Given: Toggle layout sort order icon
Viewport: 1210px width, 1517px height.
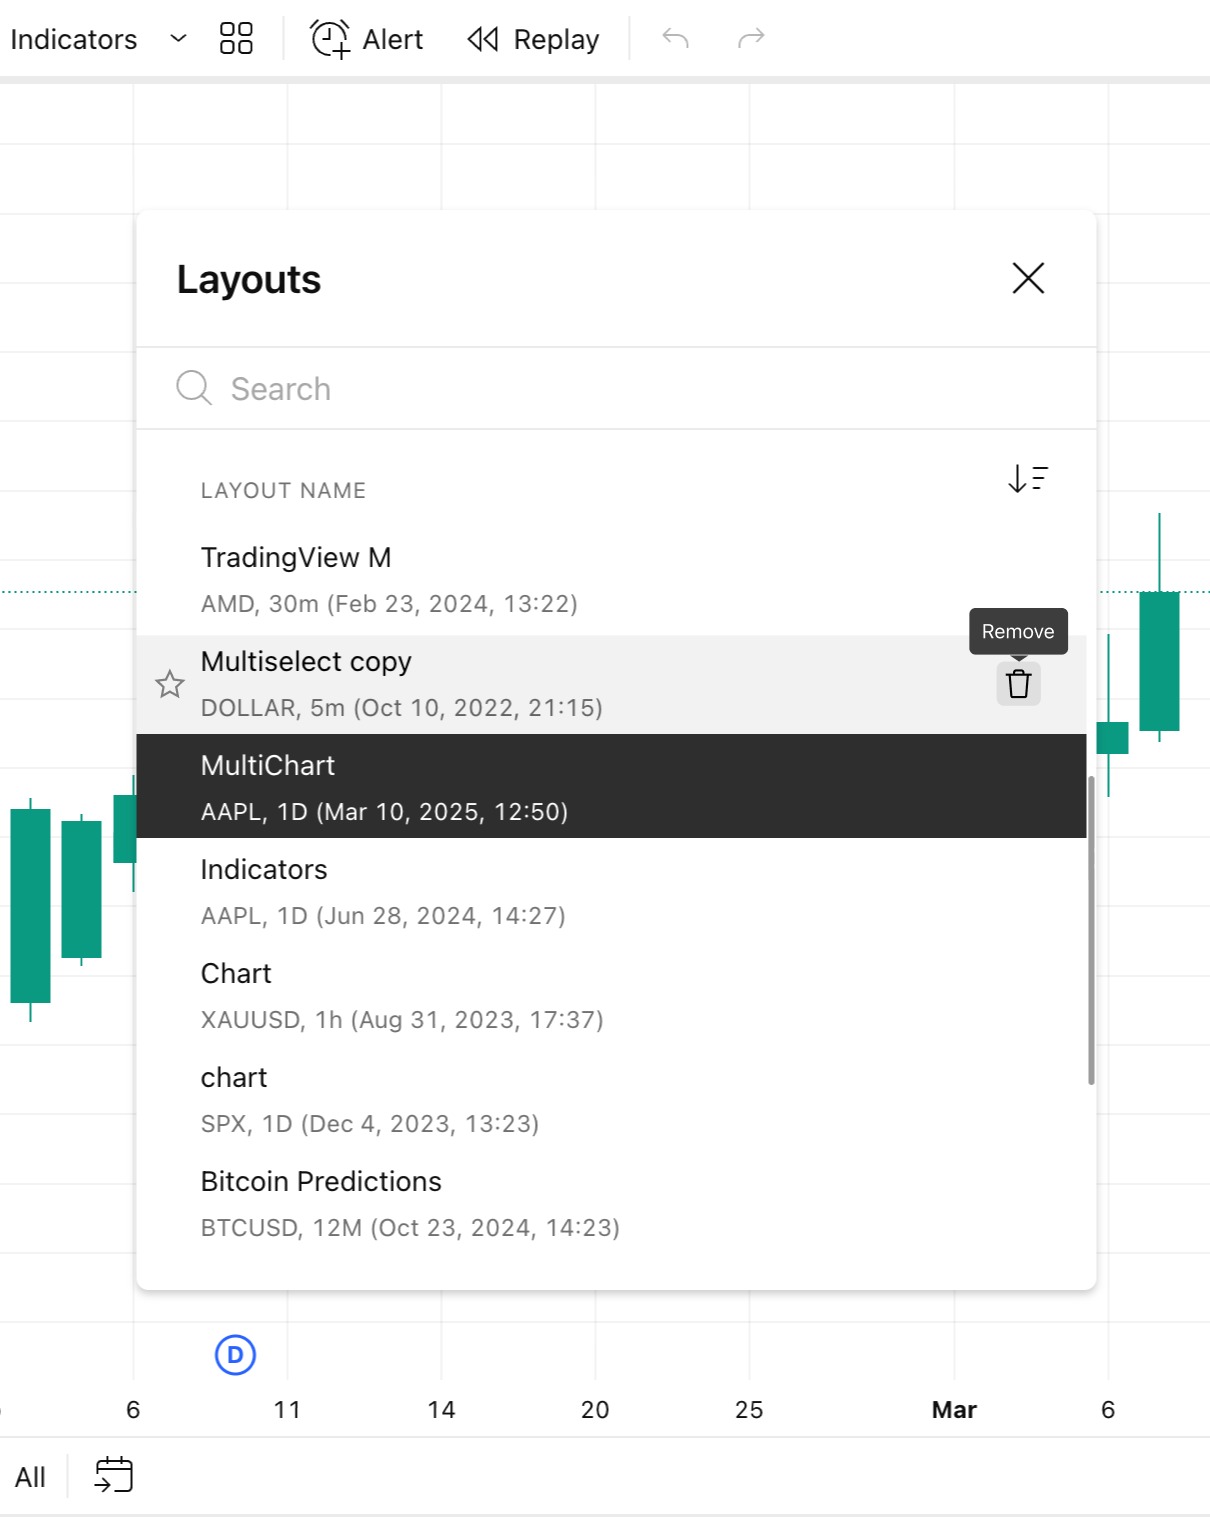Looking at the screenshot, I should tap(1027, 479).
